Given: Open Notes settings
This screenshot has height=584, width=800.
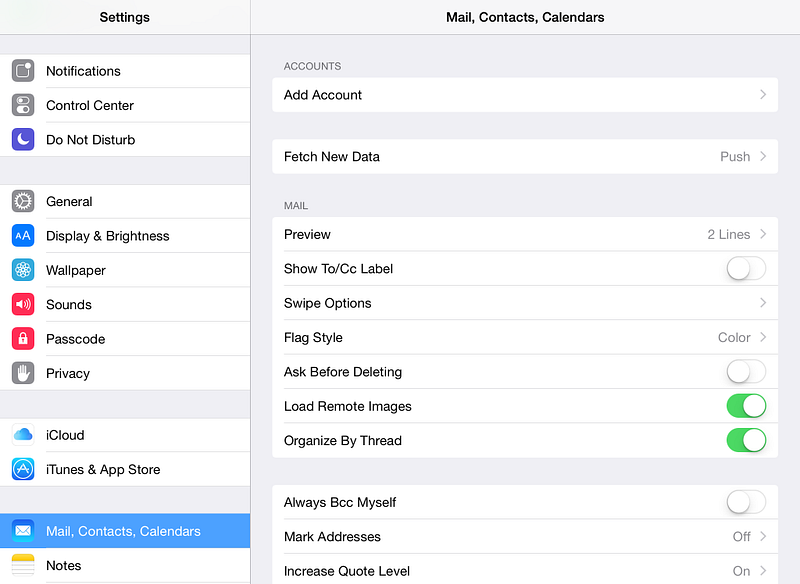Looking at the screenshot, I should (x=125, y=565).
